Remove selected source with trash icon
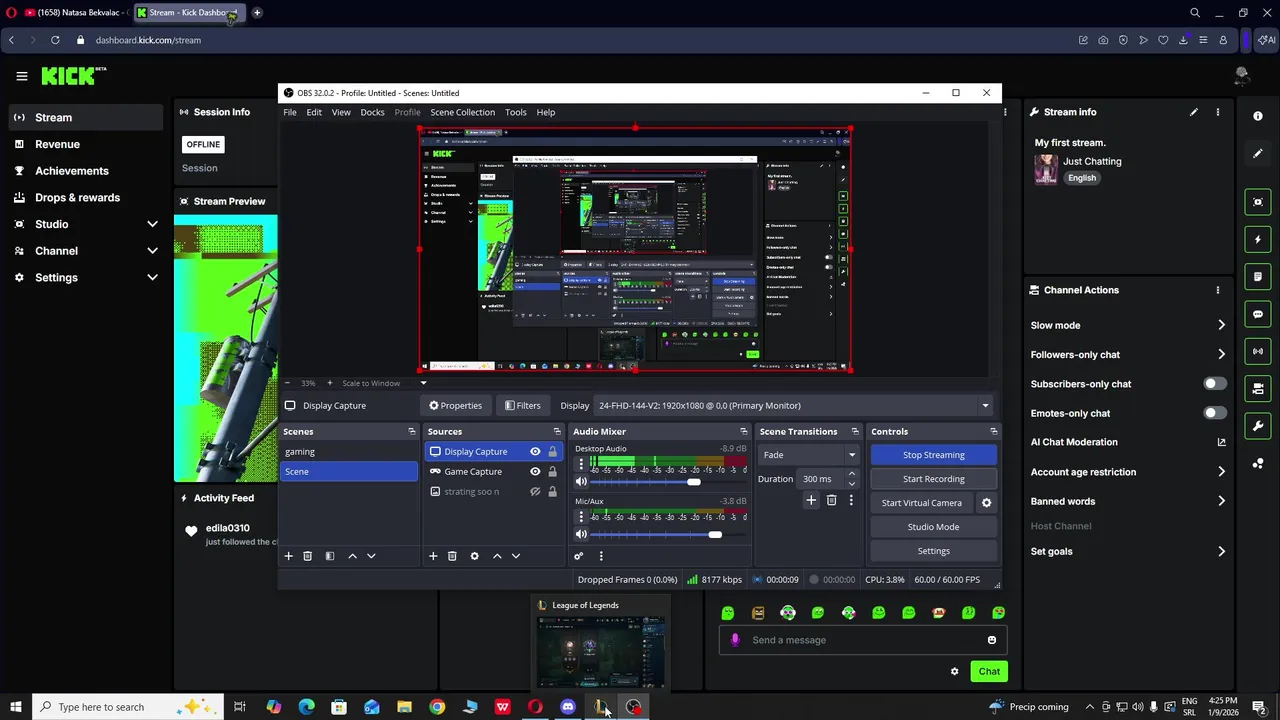This screenshot has height=720, width=1280. pos(452,556)
